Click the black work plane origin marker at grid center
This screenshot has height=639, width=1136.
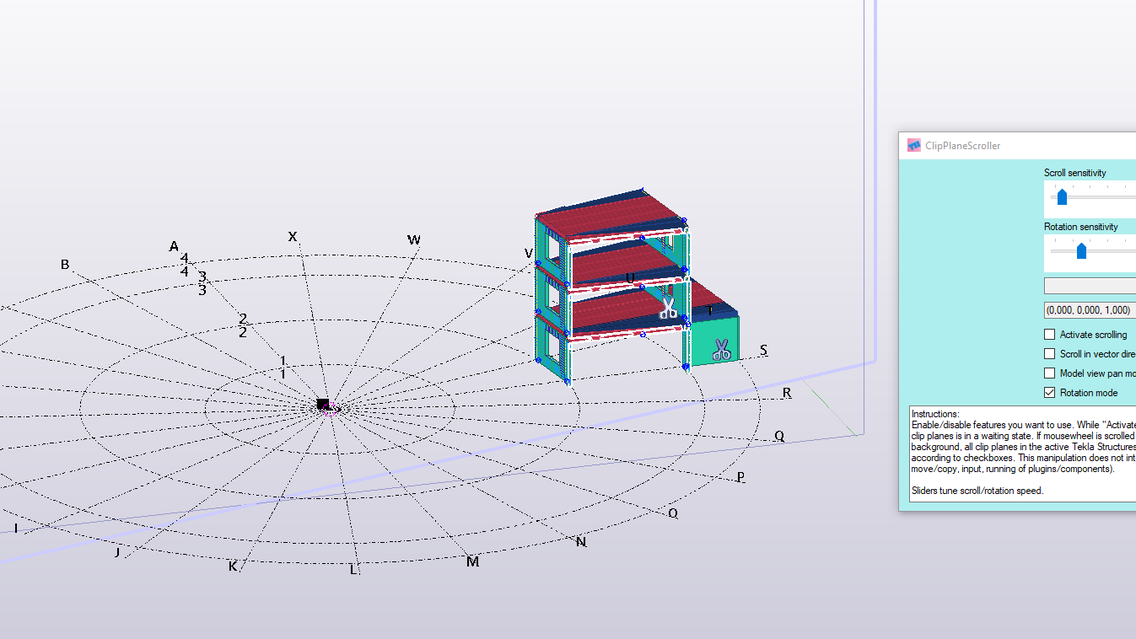pyautogui.click(x=323, y=403)
